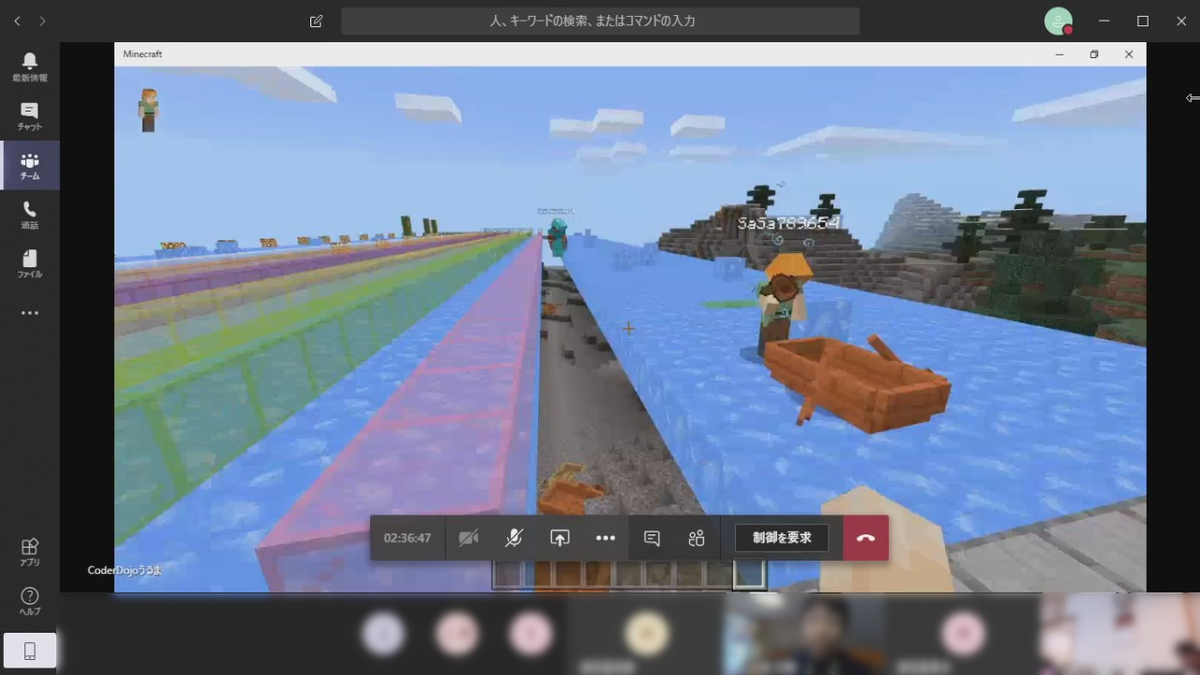
Task: Select the participant video thumbnail showing a person
Action: 804,634
